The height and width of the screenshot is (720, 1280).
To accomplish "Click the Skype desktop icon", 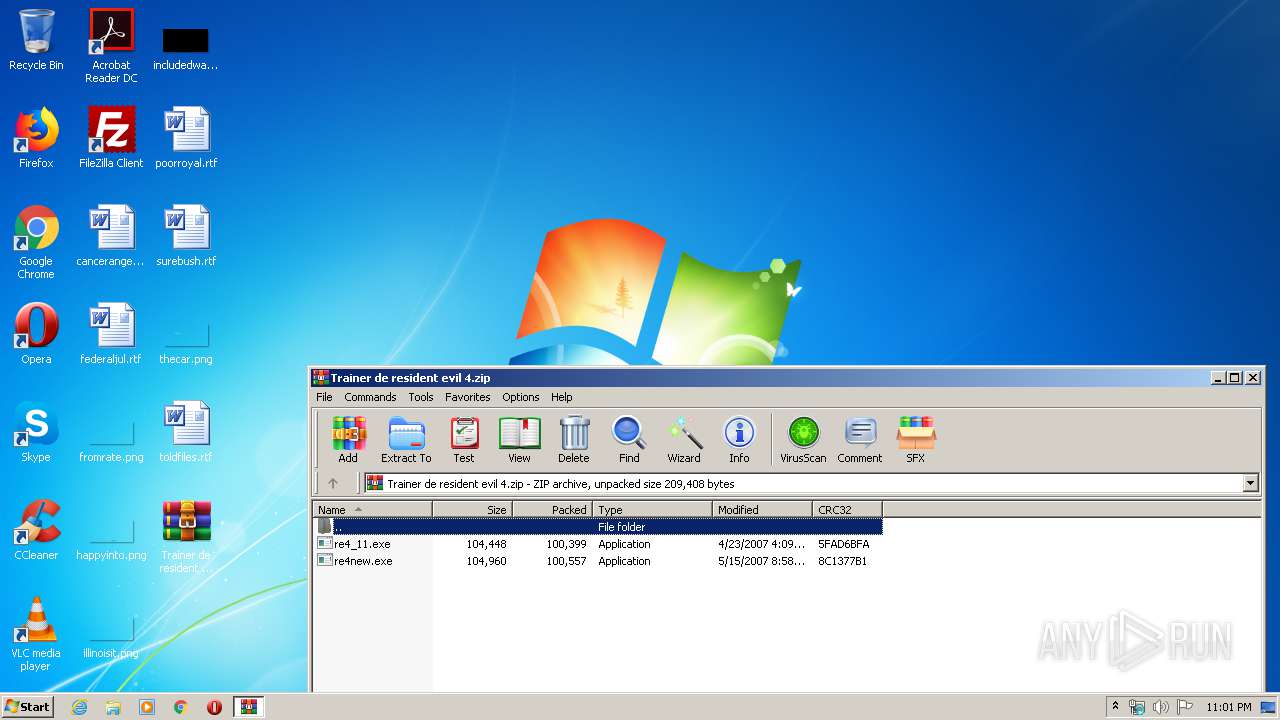I will 36,432.
